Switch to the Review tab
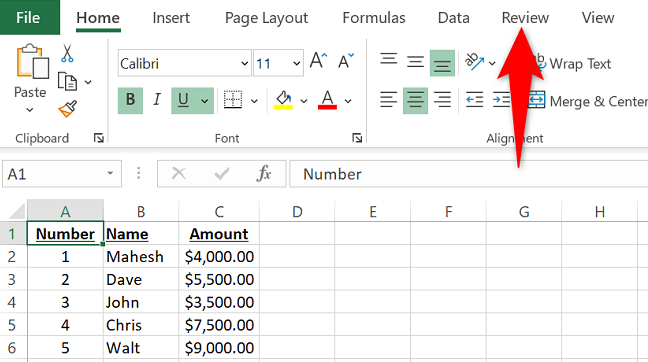 525,18
